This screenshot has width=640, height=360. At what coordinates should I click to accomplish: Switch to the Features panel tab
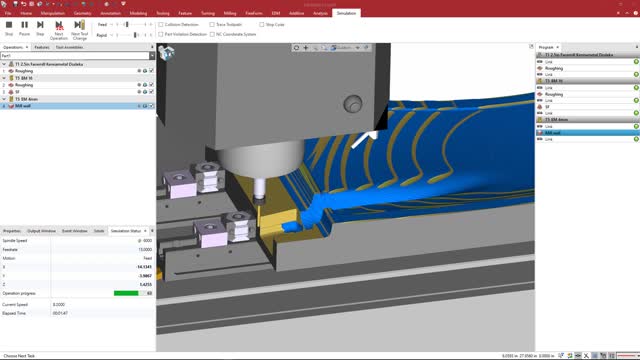[x=42, y=47]
